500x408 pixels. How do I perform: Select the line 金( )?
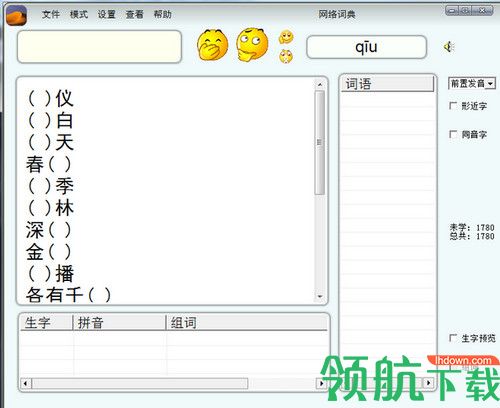pyautogui.click(x=49, y=252)
